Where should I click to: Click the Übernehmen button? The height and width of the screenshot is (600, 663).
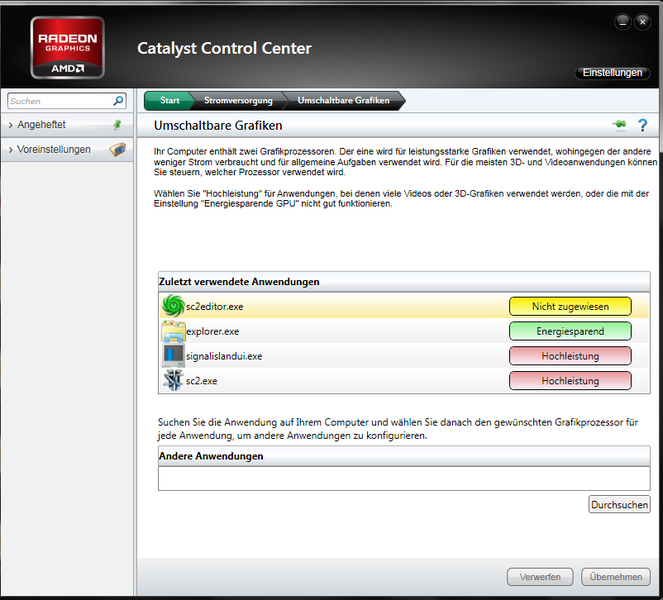click(616, 577)
